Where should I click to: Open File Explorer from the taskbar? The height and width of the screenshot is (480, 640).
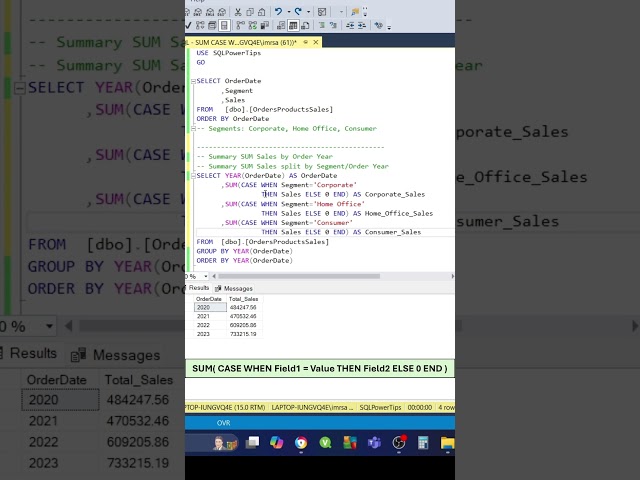447,442
